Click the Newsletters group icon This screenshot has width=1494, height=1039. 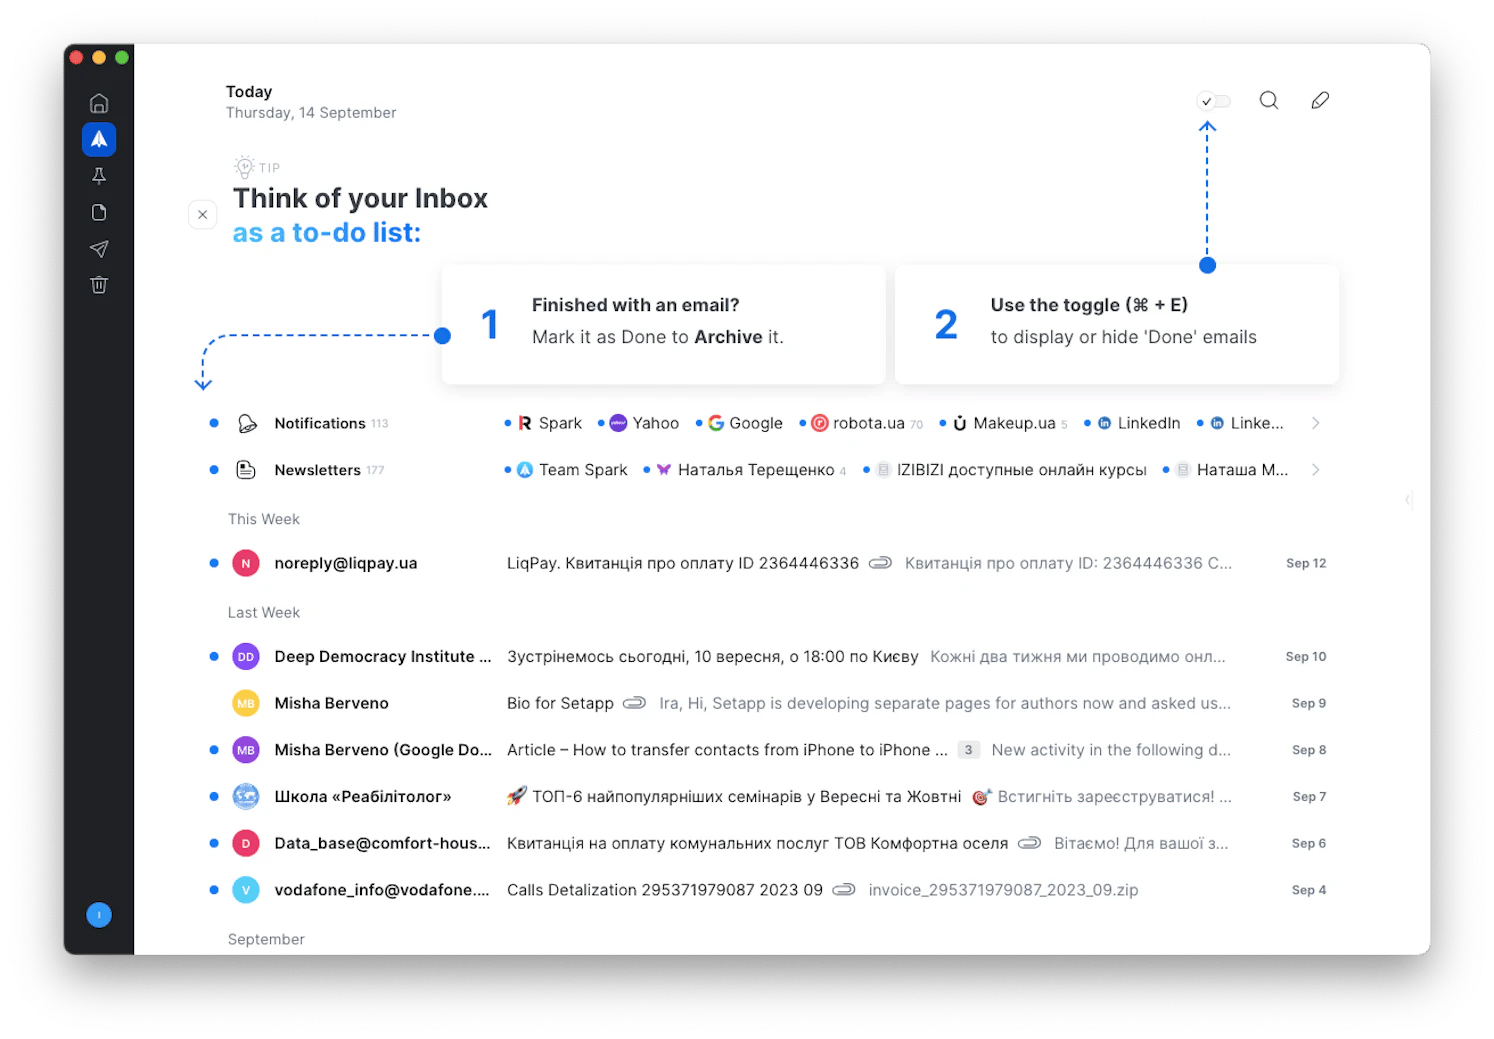point(246,470)
